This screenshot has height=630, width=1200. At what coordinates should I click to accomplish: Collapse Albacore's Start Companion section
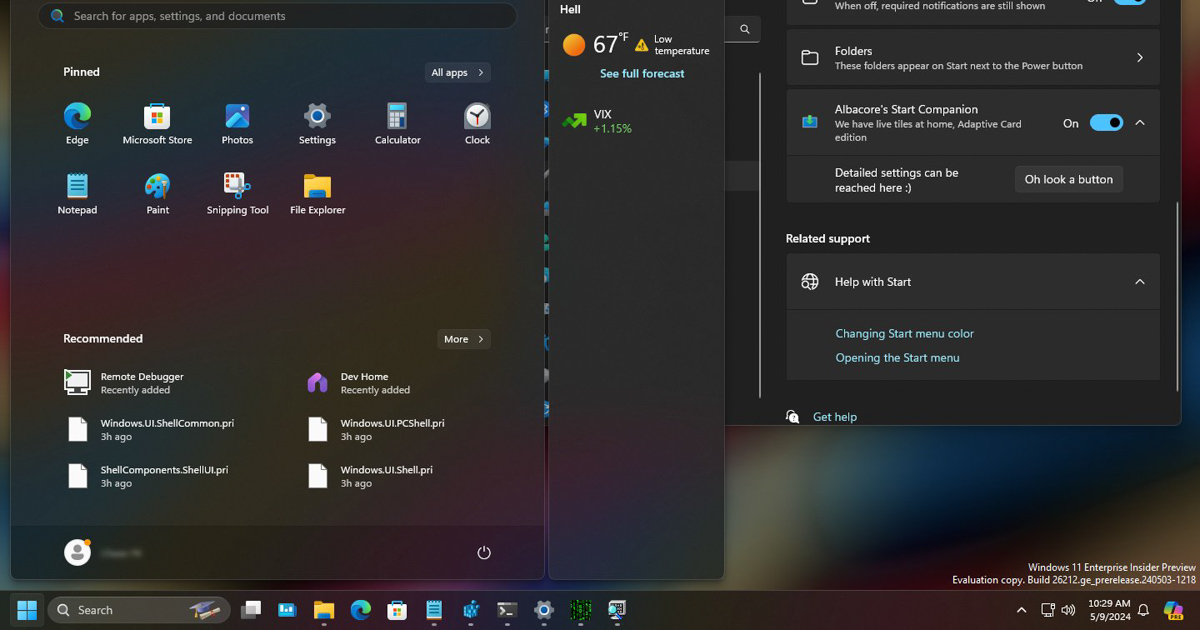coord(1139,123)
